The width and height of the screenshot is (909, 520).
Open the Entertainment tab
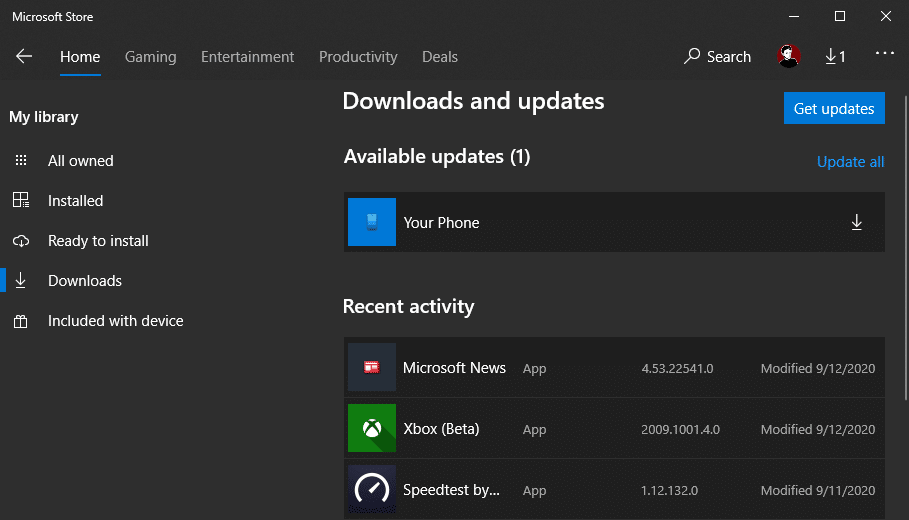[x=248, y=57]
